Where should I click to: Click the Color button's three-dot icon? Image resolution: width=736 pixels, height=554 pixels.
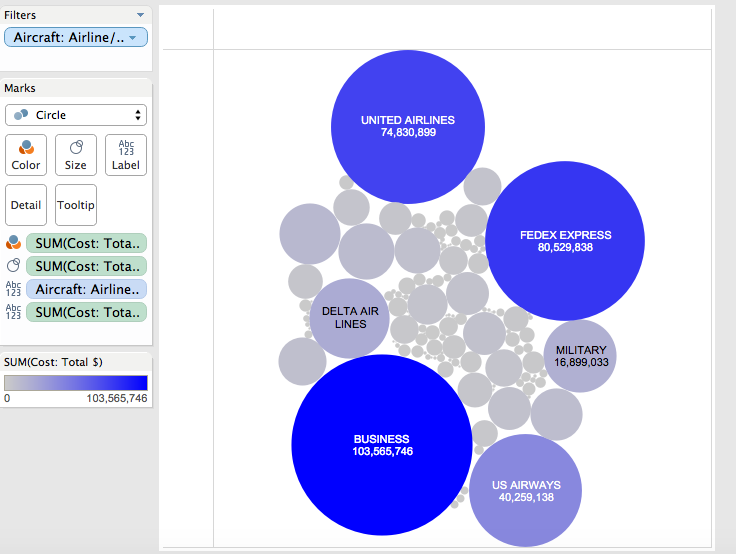(x=26, y=147)
